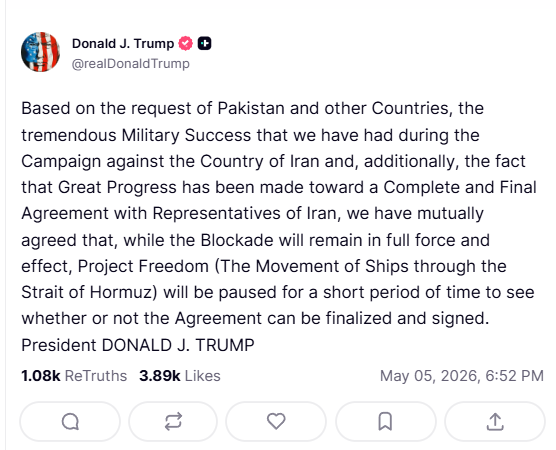ReTruth the post using the arrows icon
Screen dimensions: 556x450
click(173, 422)
